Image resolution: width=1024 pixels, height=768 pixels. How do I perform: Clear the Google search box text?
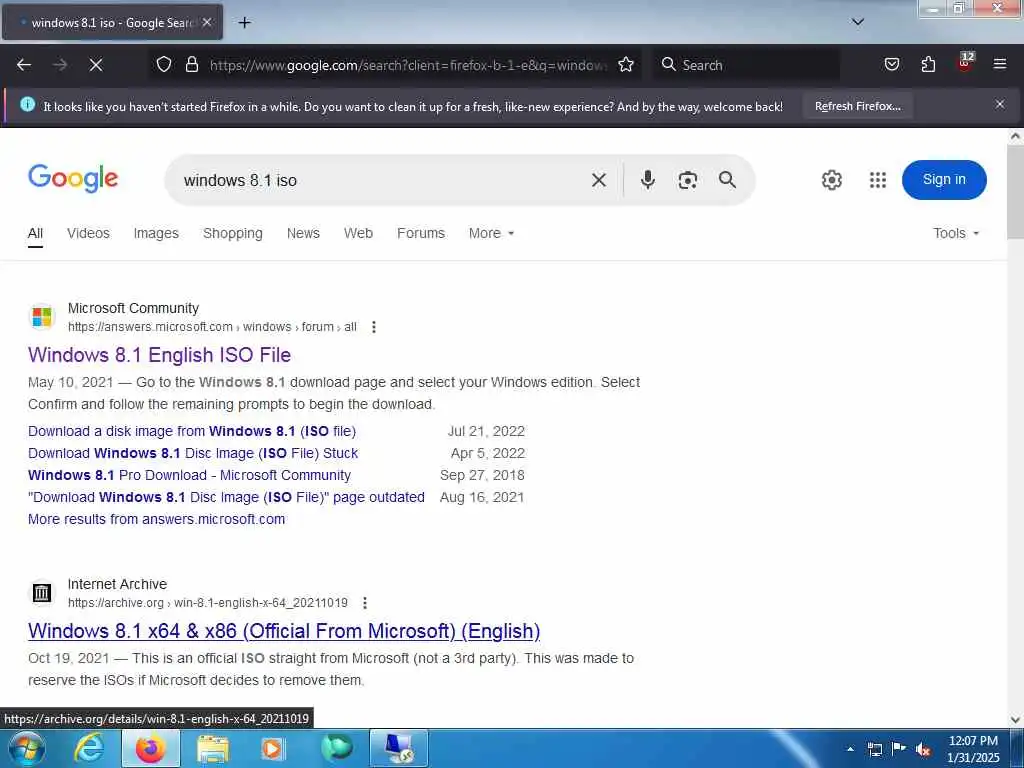(x=599, y=180)
